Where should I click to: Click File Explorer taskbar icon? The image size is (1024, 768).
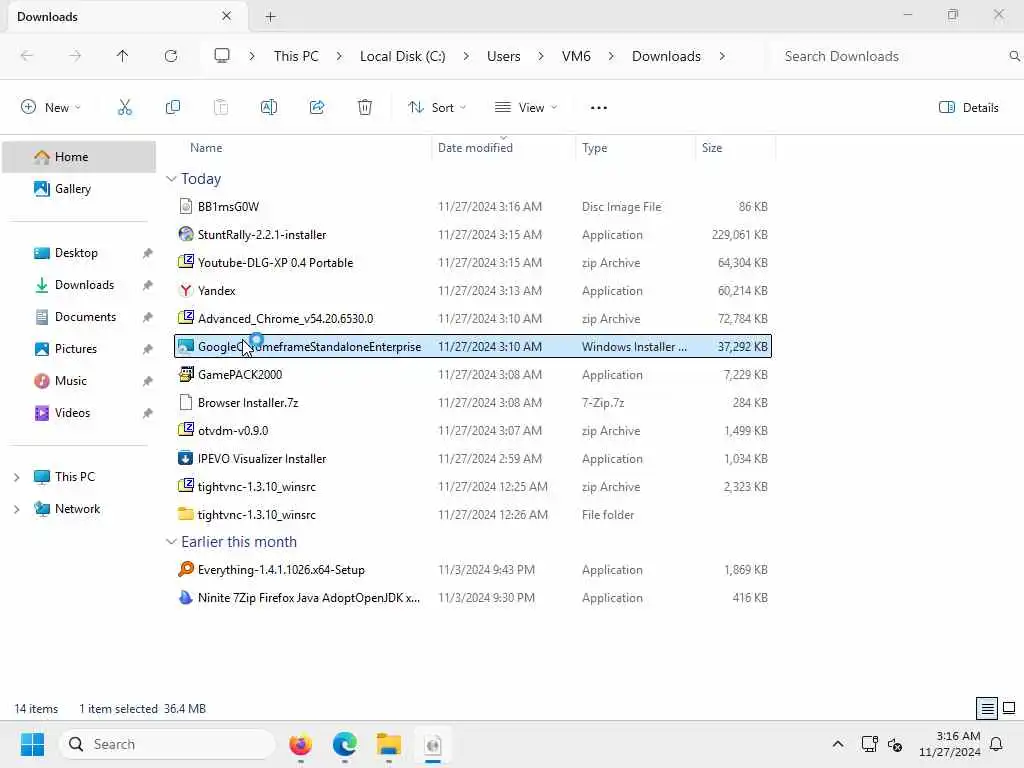click(x=389, y=744)
